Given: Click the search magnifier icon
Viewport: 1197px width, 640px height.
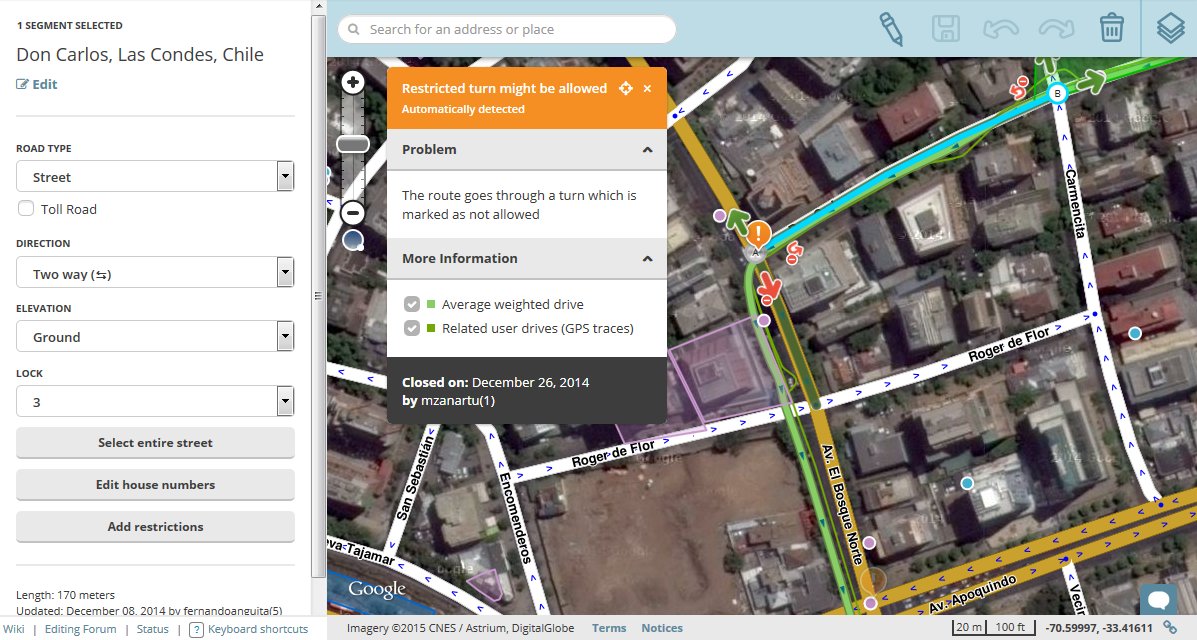Looking at the screenshot, I should click(353, 30).
